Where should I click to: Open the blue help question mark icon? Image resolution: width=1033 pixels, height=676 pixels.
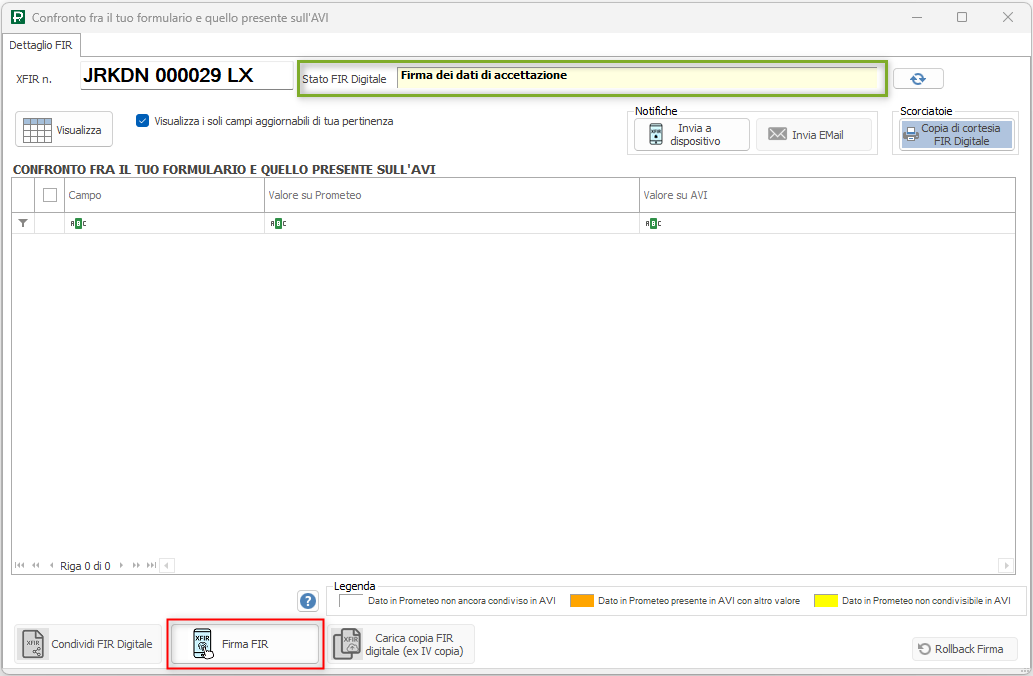point(308,601)
